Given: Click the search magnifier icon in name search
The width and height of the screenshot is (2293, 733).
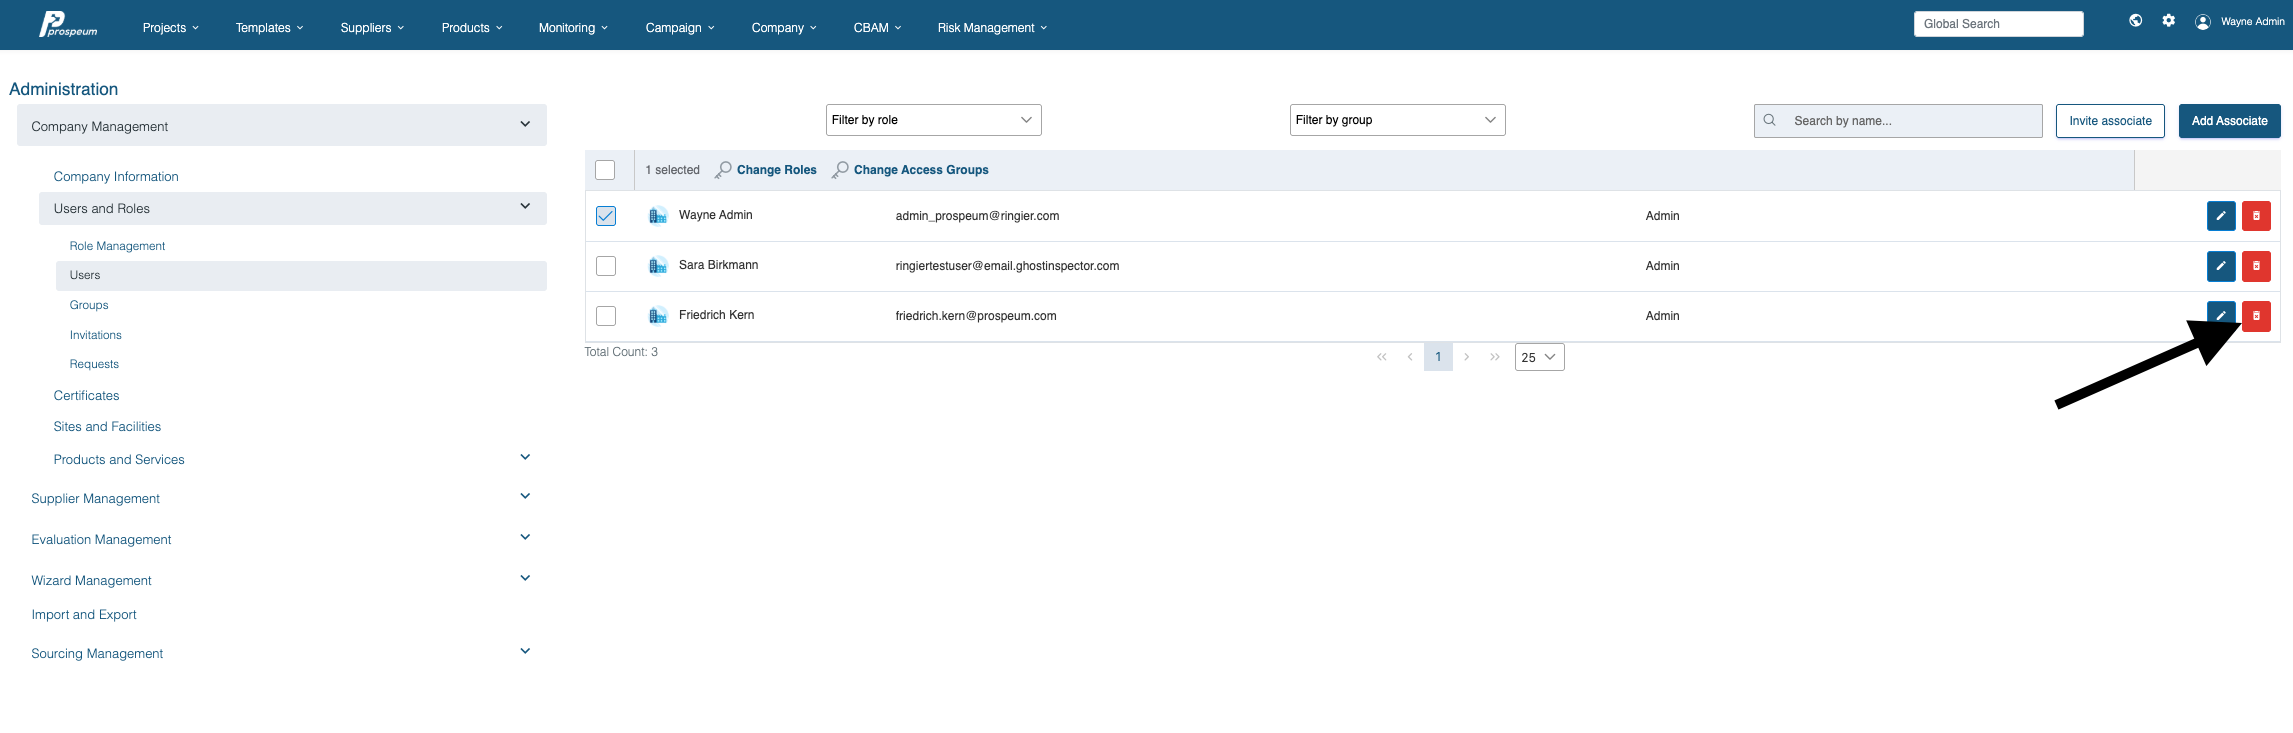Looking at the screenshot, I should pyautogui.click(x=1769, y=120).
